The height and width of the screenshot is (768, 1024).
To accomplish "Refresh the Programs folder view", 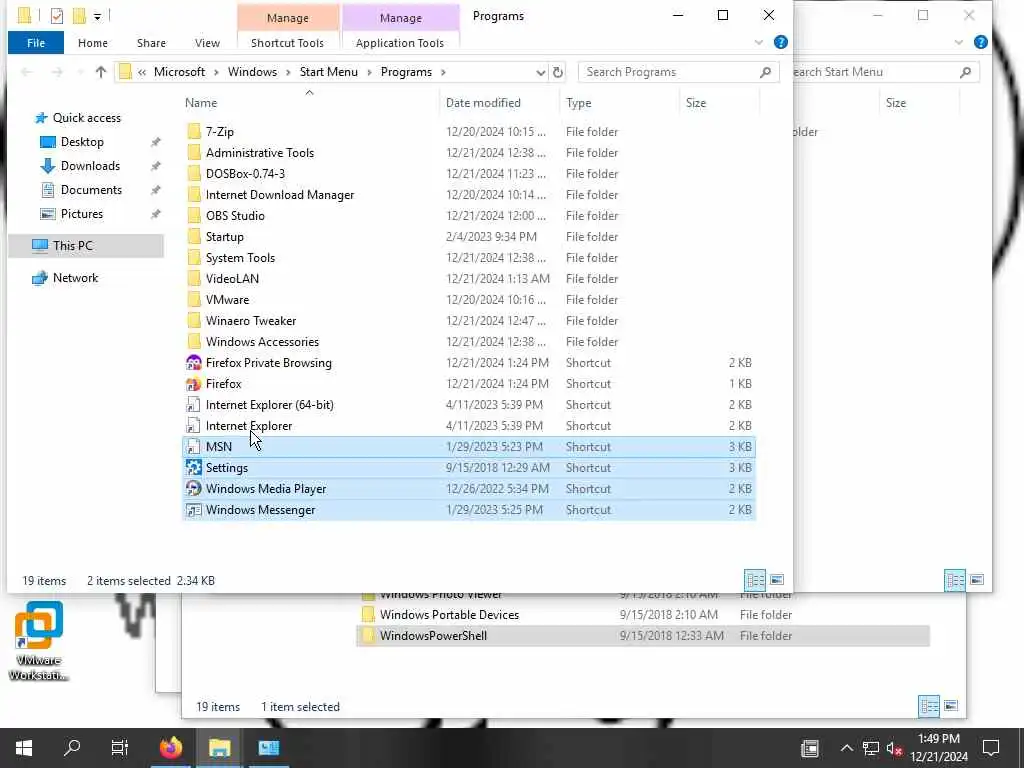I will point(558,72).
